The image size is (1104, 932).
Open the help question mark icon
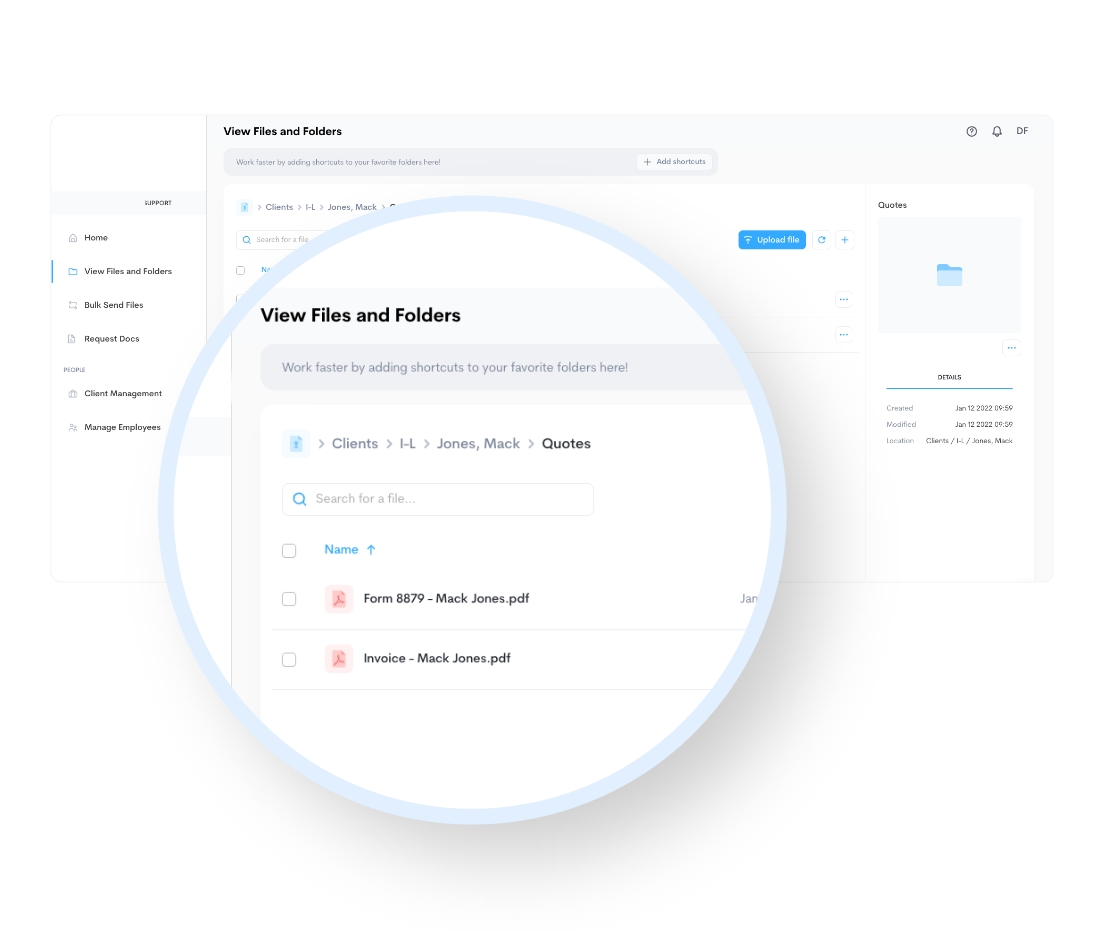click(971, 131)
